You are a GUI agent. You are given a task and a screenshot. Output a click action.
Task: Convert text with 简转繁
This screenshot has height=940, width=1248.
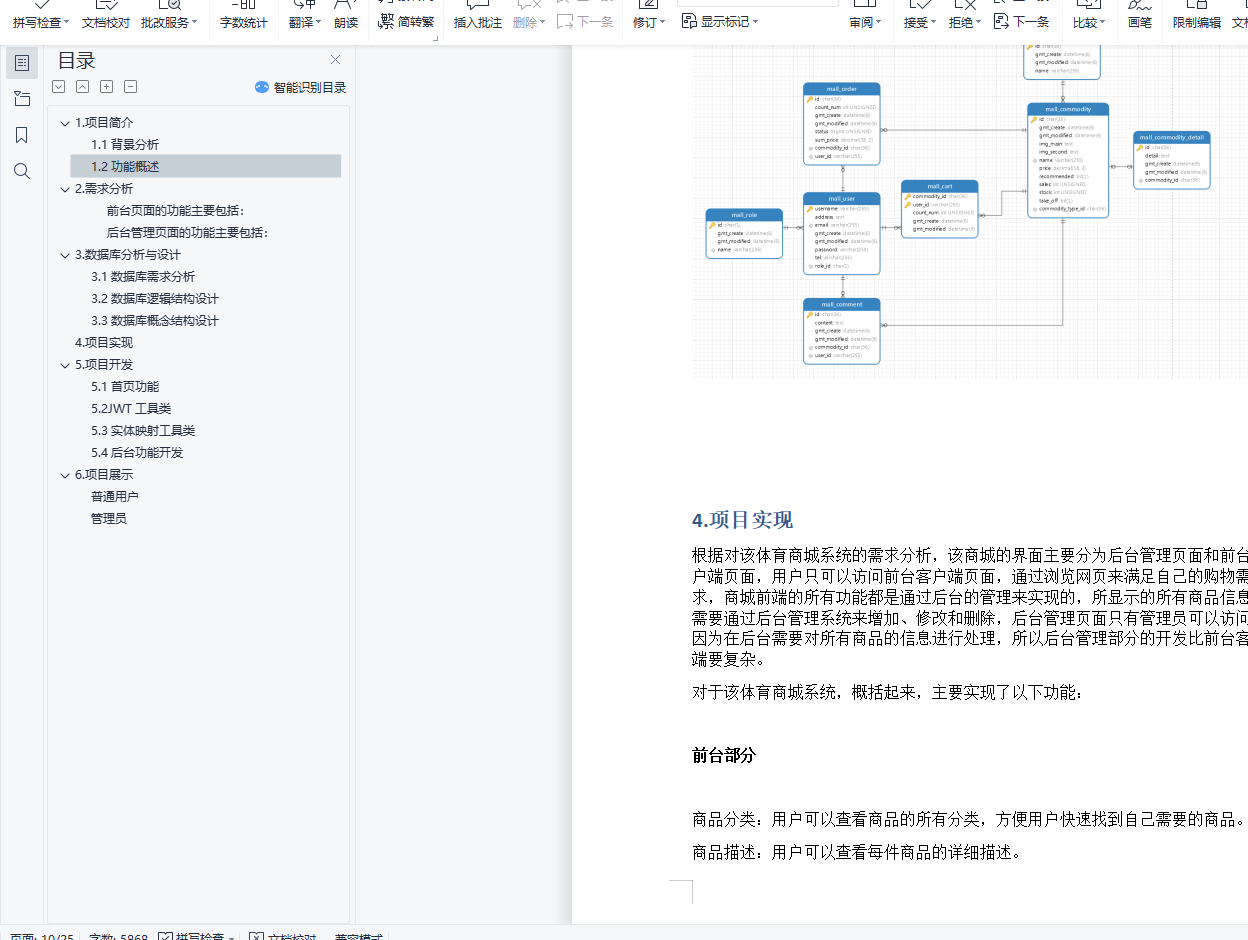pos(406,21)
